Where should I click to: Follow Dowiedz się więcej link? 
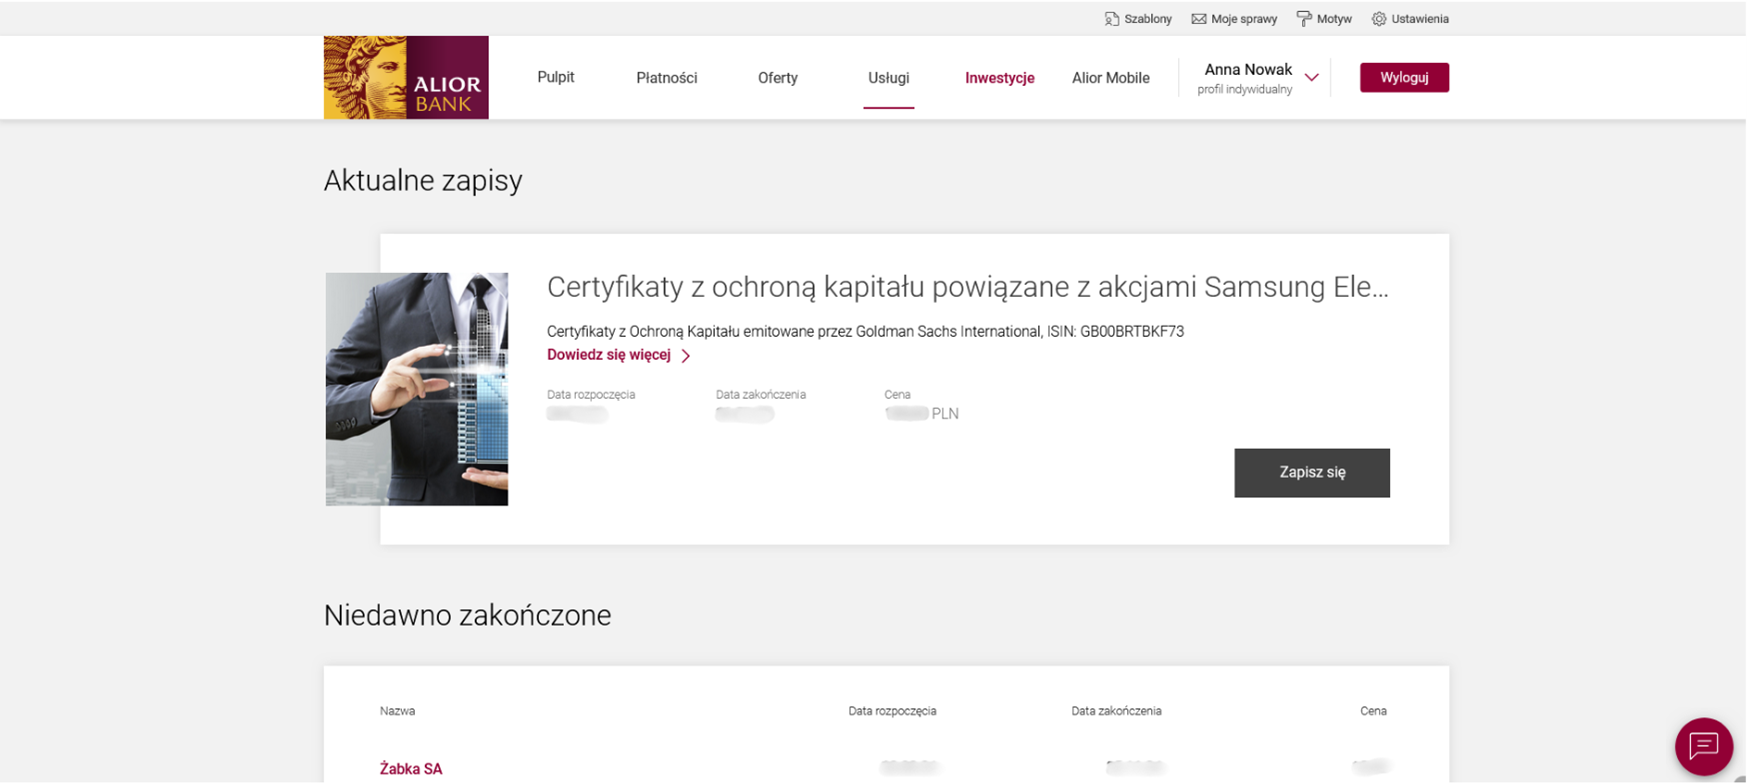tap(609, 355)
